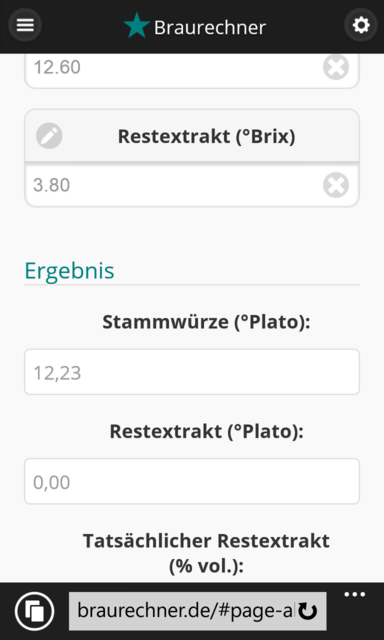Click the Tatsächlicher Restextrakt label
The width and height of the screenshot is (384, 640).
tap(206, 553)
